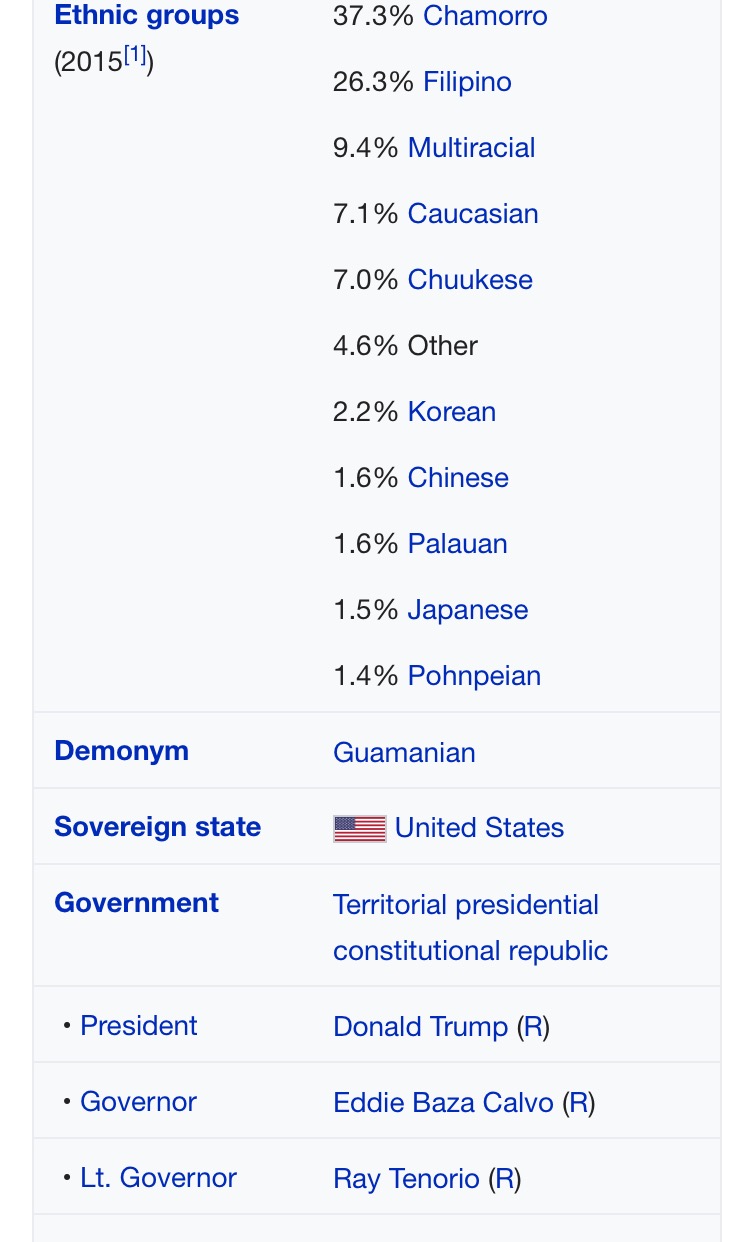Follow the Japanese link

(x=467, y=610)
